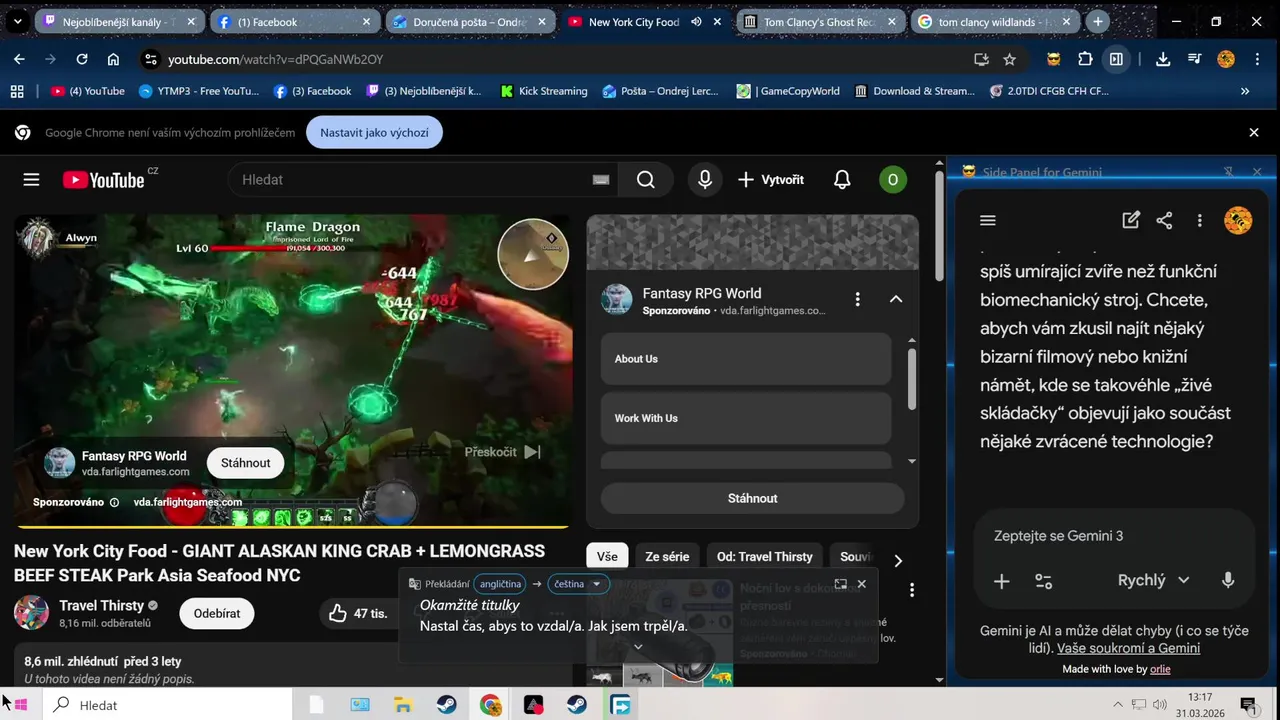Open the green O account avatar

pyautogui.click(x=892, y=180)
